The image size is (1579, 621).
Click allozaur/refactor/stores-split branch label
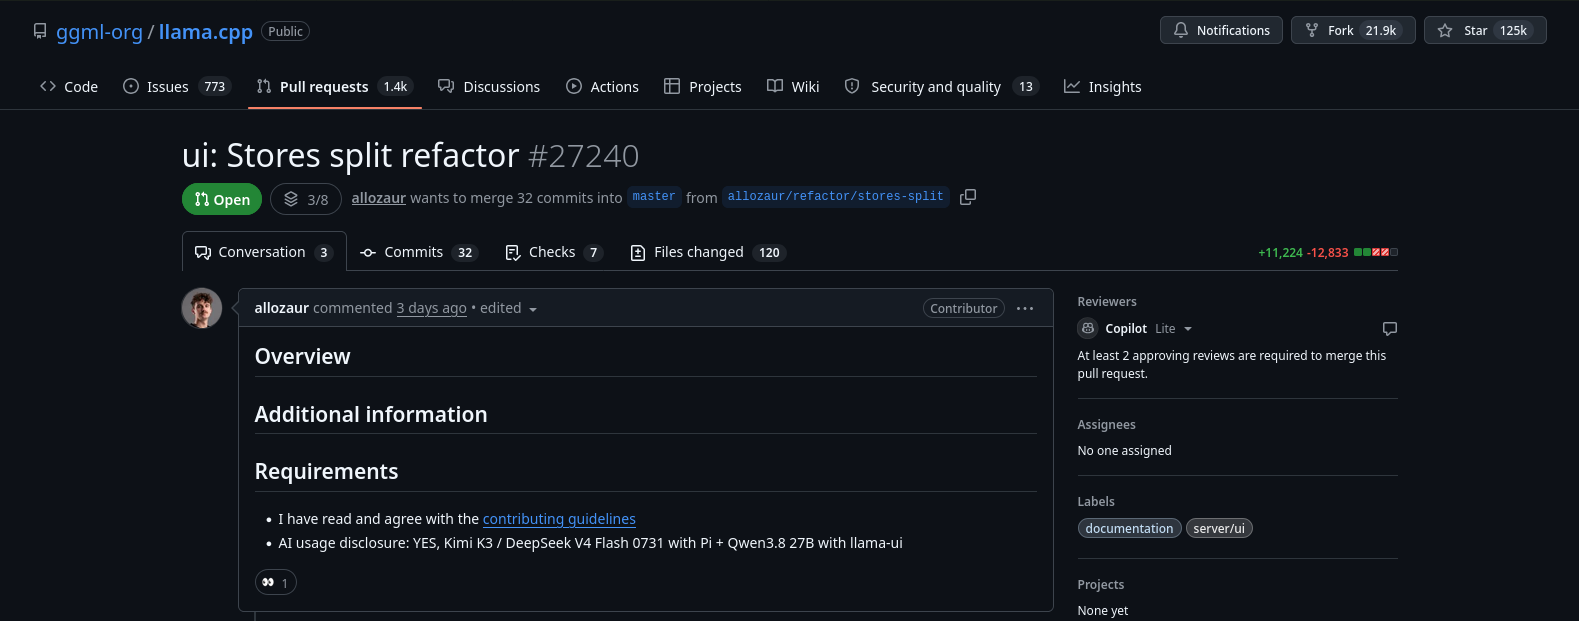(835, 197)
